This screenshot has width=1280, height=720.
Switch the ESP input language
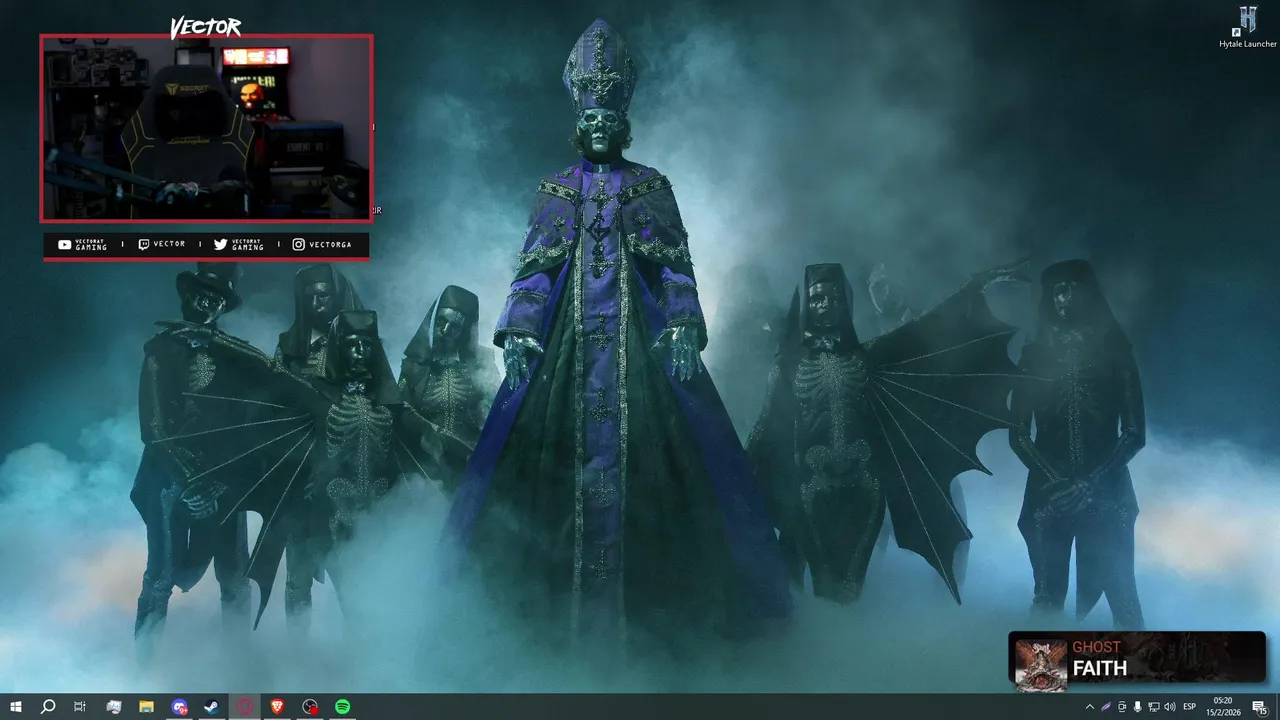1190,707
